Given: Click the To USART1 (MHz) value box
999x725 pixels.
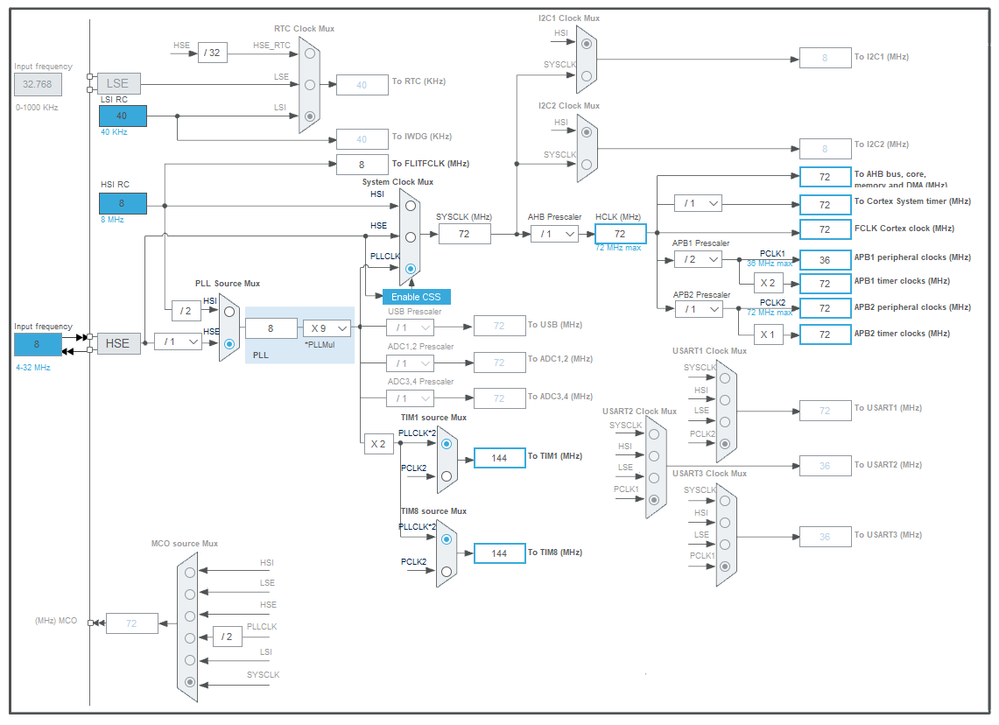Looking at the screenshot, I should point(825,411).
